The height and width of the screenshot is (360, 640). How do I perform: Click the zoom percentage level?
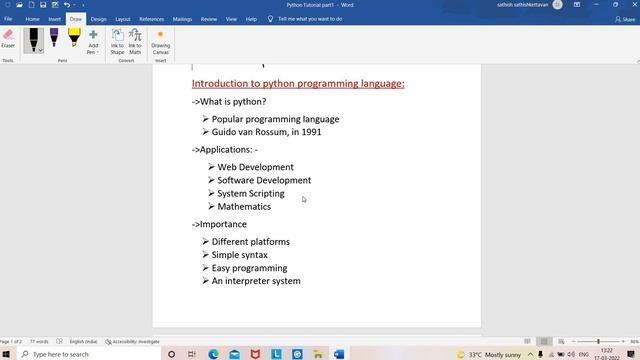click(x=634, y=341)
